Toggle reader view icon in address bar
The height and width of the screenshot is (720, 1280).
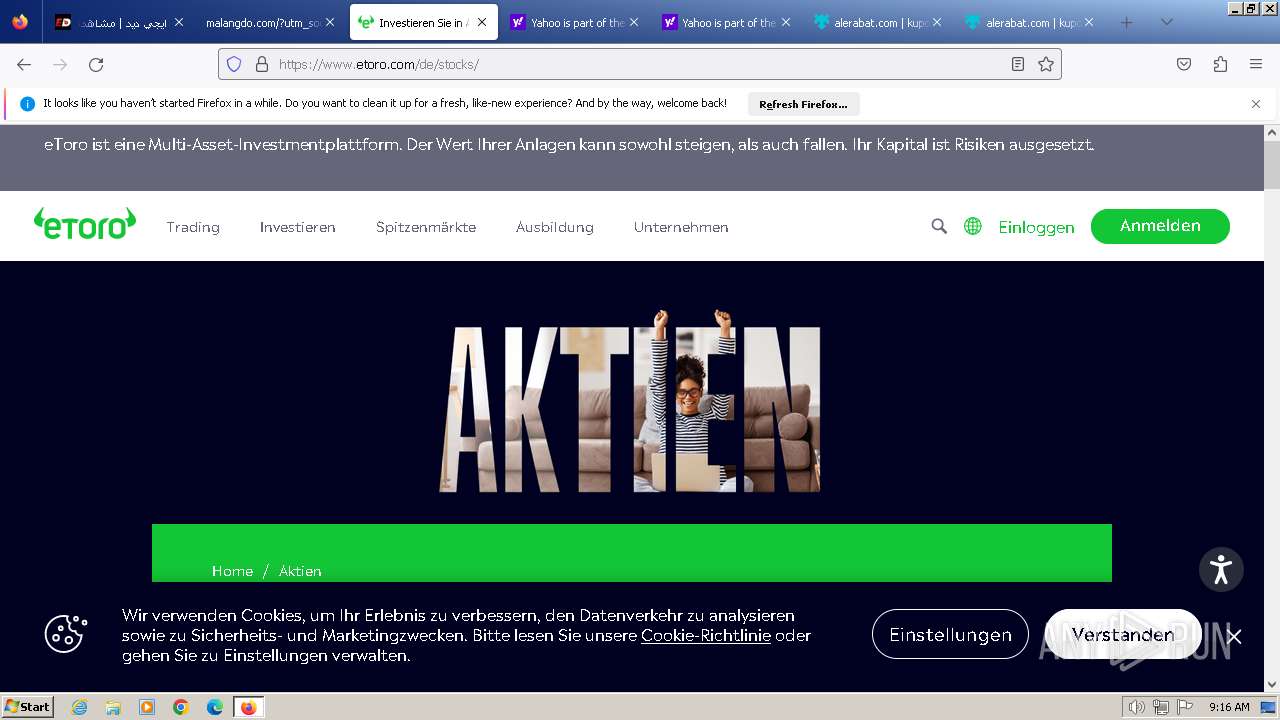[x=1018, y=64]
